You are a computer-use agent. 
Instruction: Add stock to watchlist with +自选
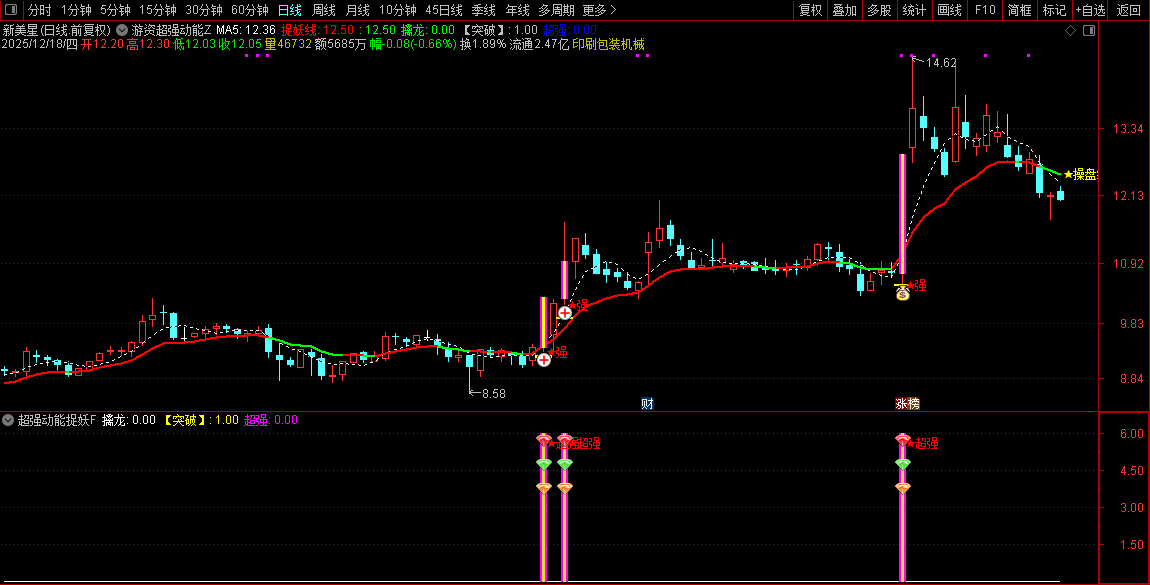pos(1091,10)
